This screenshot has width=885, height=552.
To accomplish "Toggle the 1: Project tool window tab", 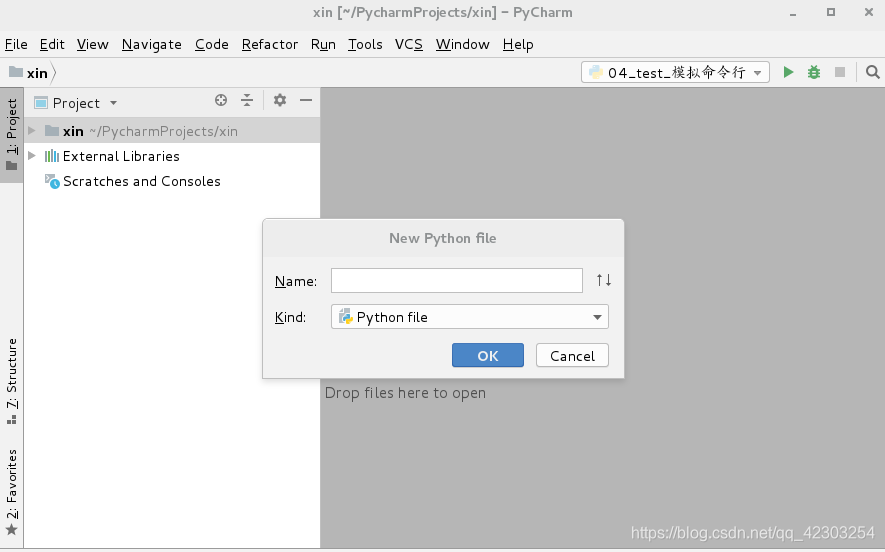I will click(11, 134).
